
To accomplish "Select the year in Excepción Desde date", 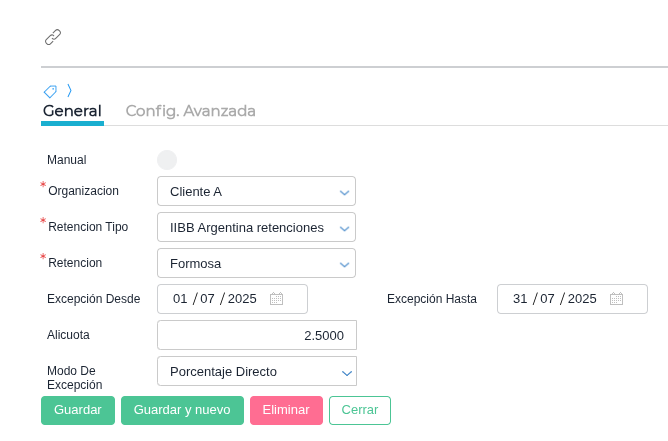I will coord(242,299).
